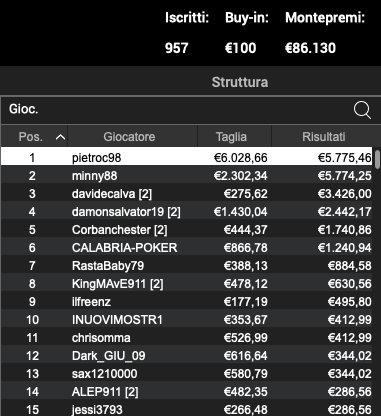Screen dimensions: 381x416
Task: Select player KingMAvE911 [2]
Action: click(117, 284)
